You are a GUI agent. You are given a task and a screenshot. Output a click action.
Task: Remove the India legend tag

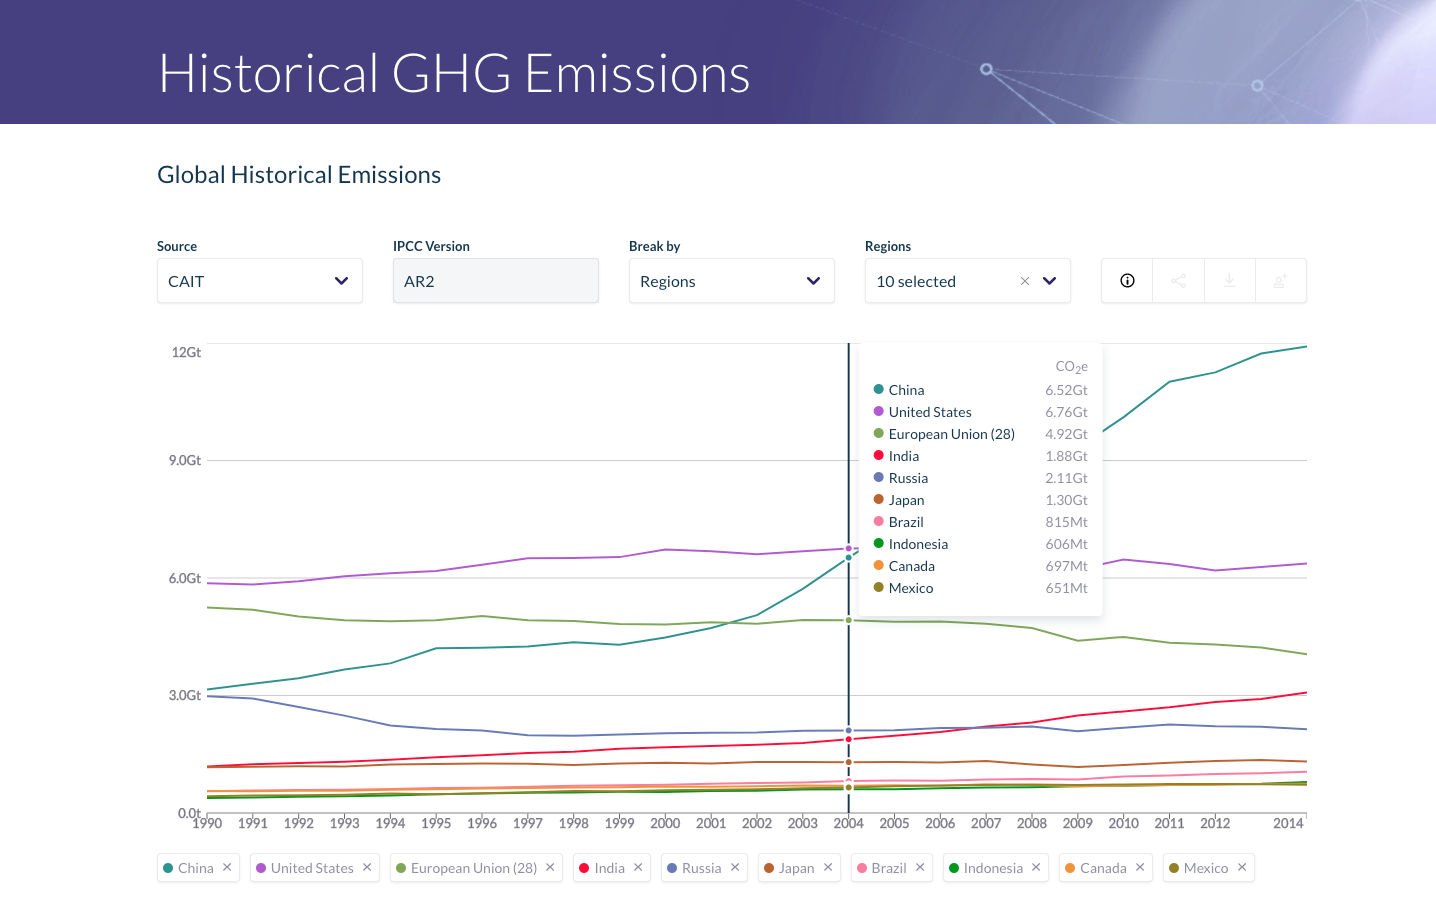pyautogui.click(x=638, y=867)
